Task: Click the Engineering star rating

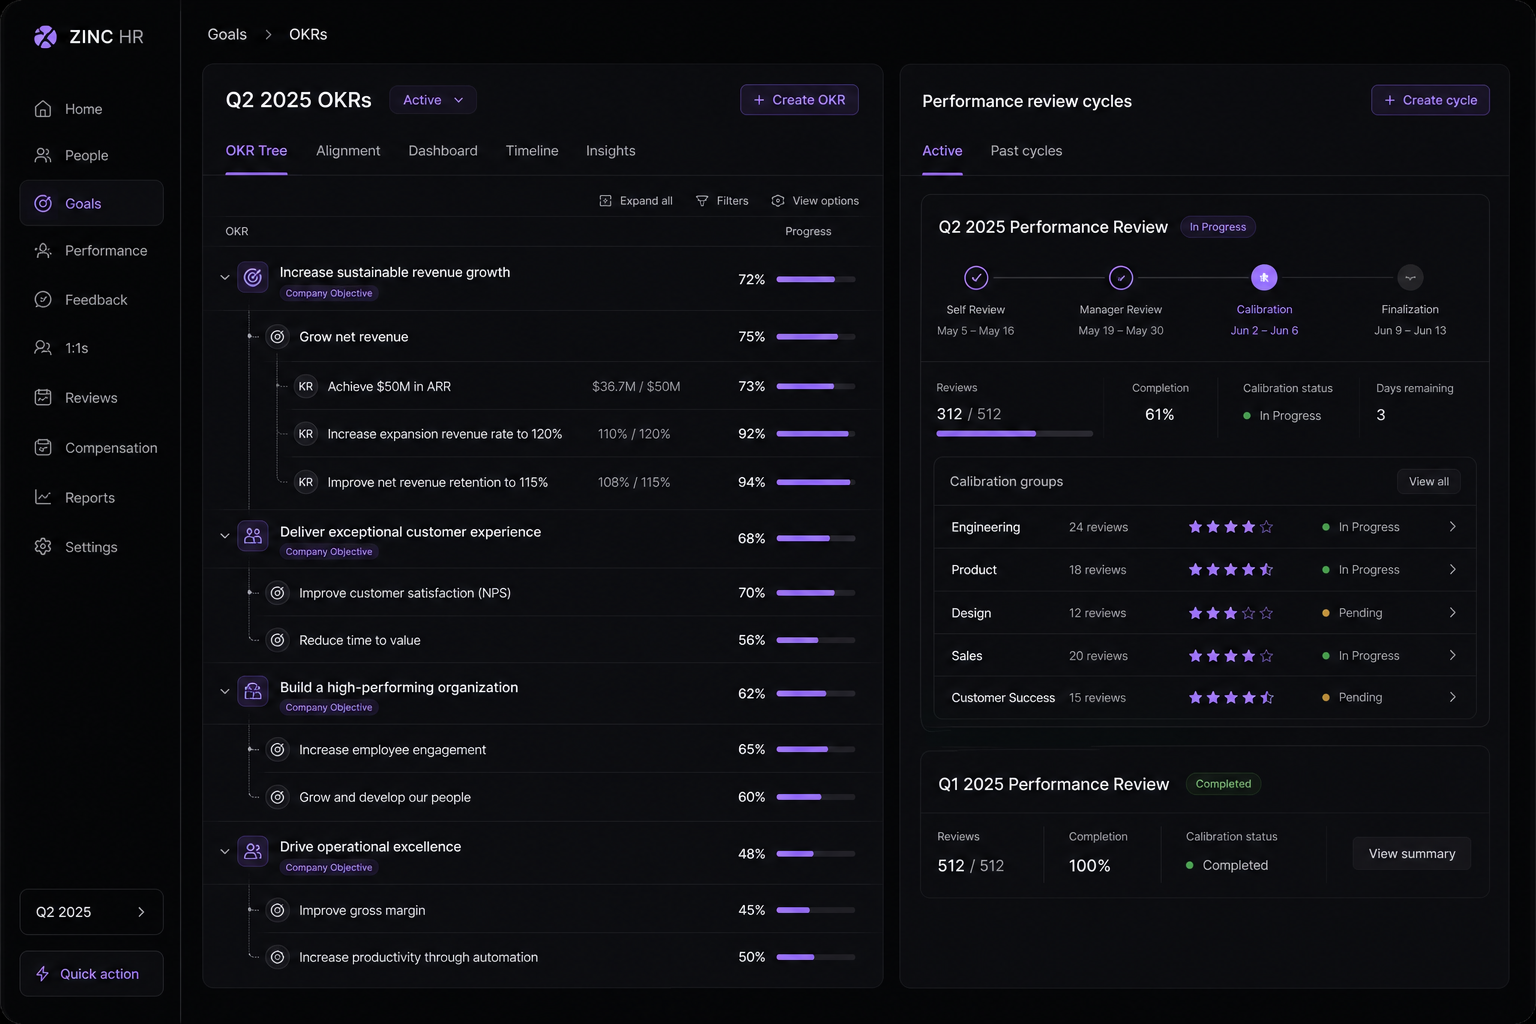Action: coord(1230,527)
